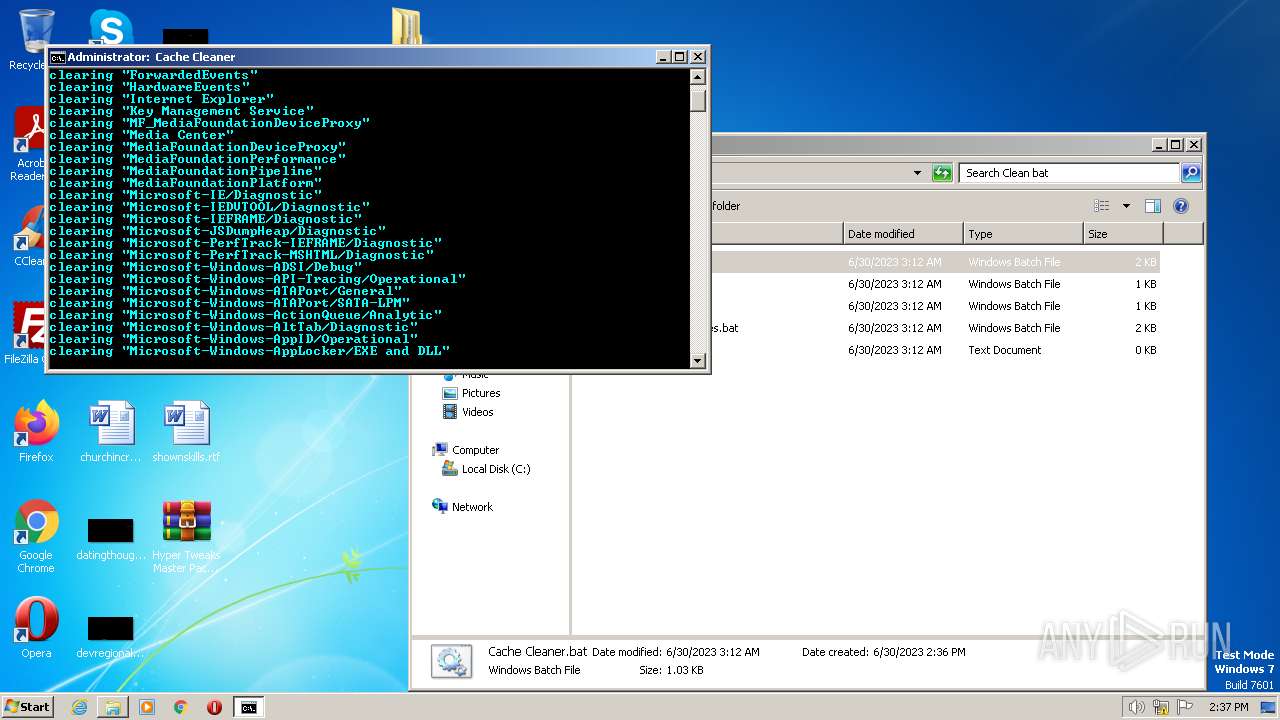Click the Cache Cleaner.bat details pane icon
Screen dimensions: 1280x720
451,661
